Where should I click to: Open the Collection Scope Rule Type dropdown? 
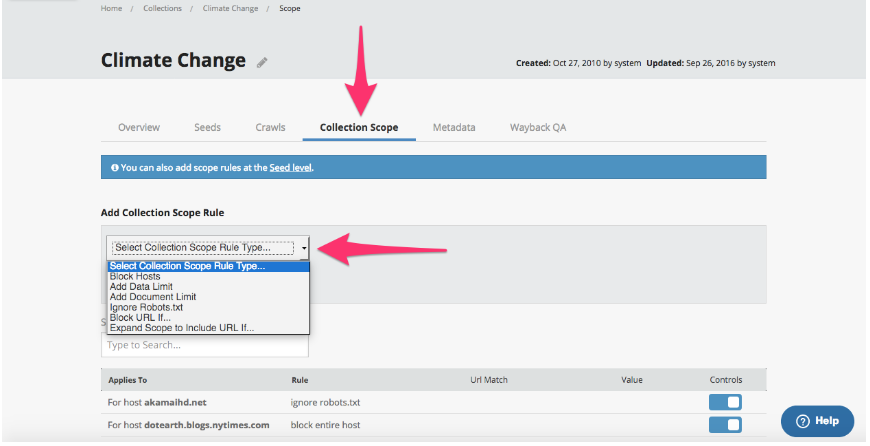point(208,247)
